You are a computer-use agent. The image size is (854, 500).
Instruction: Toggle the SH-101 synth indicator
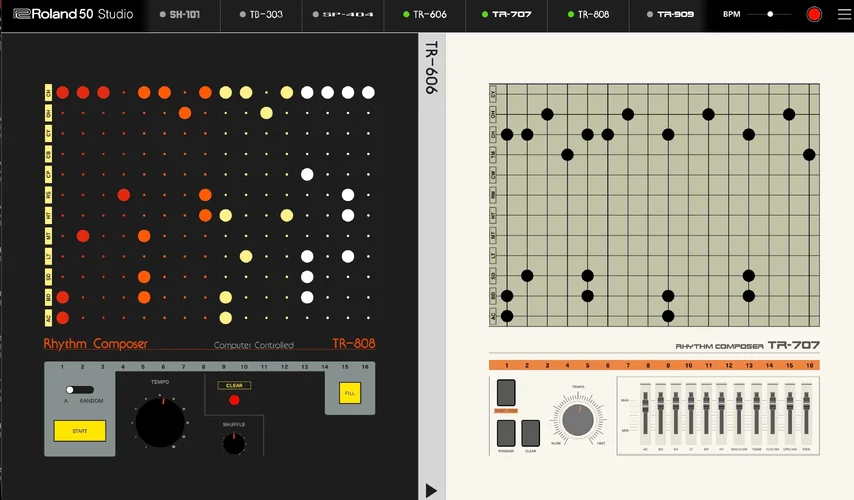click(163, 15)
